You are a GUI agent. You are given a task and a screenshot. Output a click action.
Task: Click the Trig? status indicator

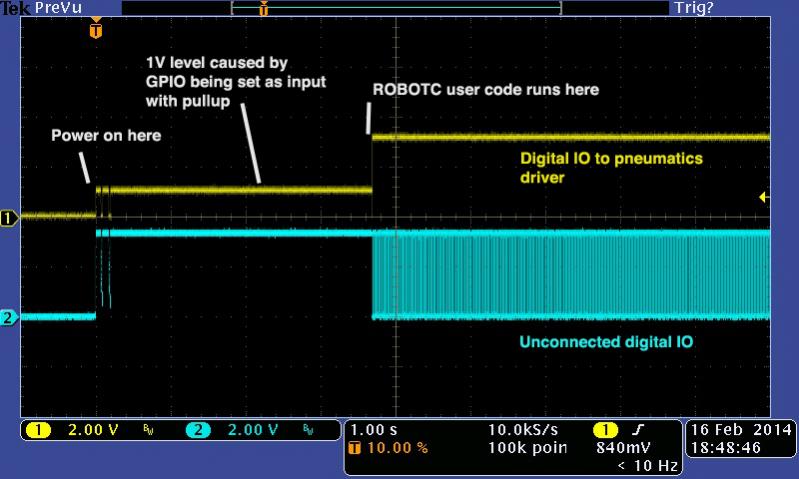(x=694, y=8)
